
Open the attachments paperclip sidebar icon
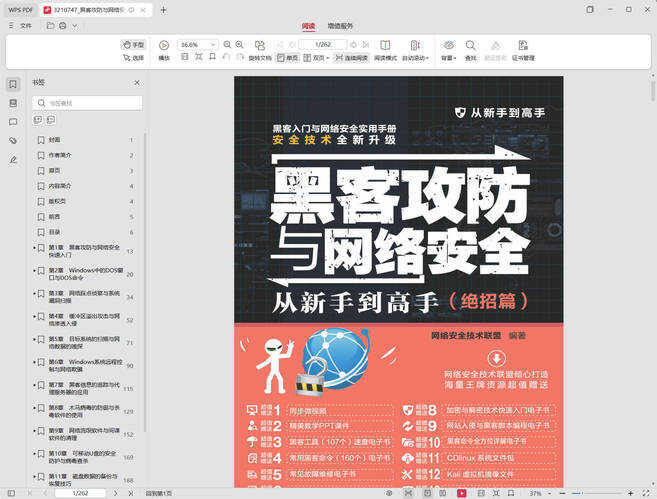tap(13, 141)
